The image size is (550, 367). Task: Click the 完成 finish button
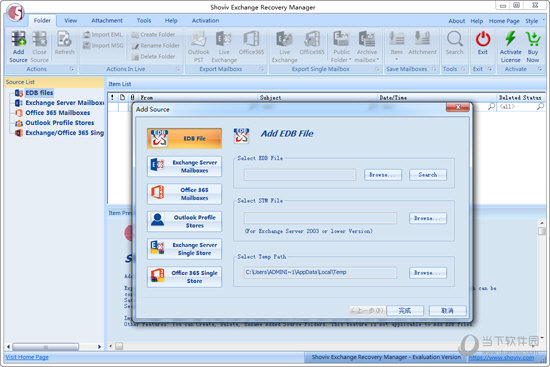(x=405, y=311)
